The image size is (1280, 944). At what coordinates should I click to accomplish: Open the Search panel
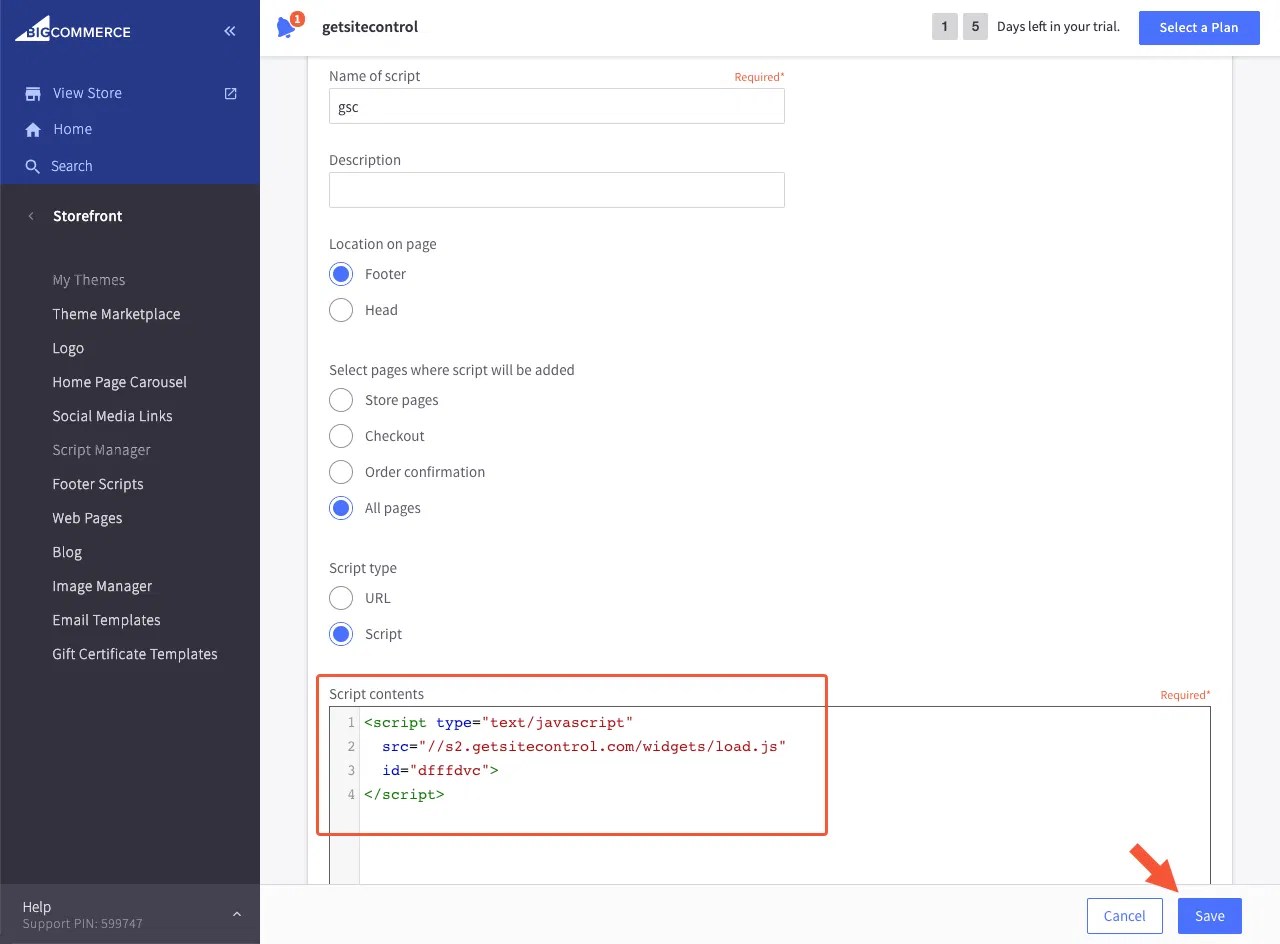[73, 166]
